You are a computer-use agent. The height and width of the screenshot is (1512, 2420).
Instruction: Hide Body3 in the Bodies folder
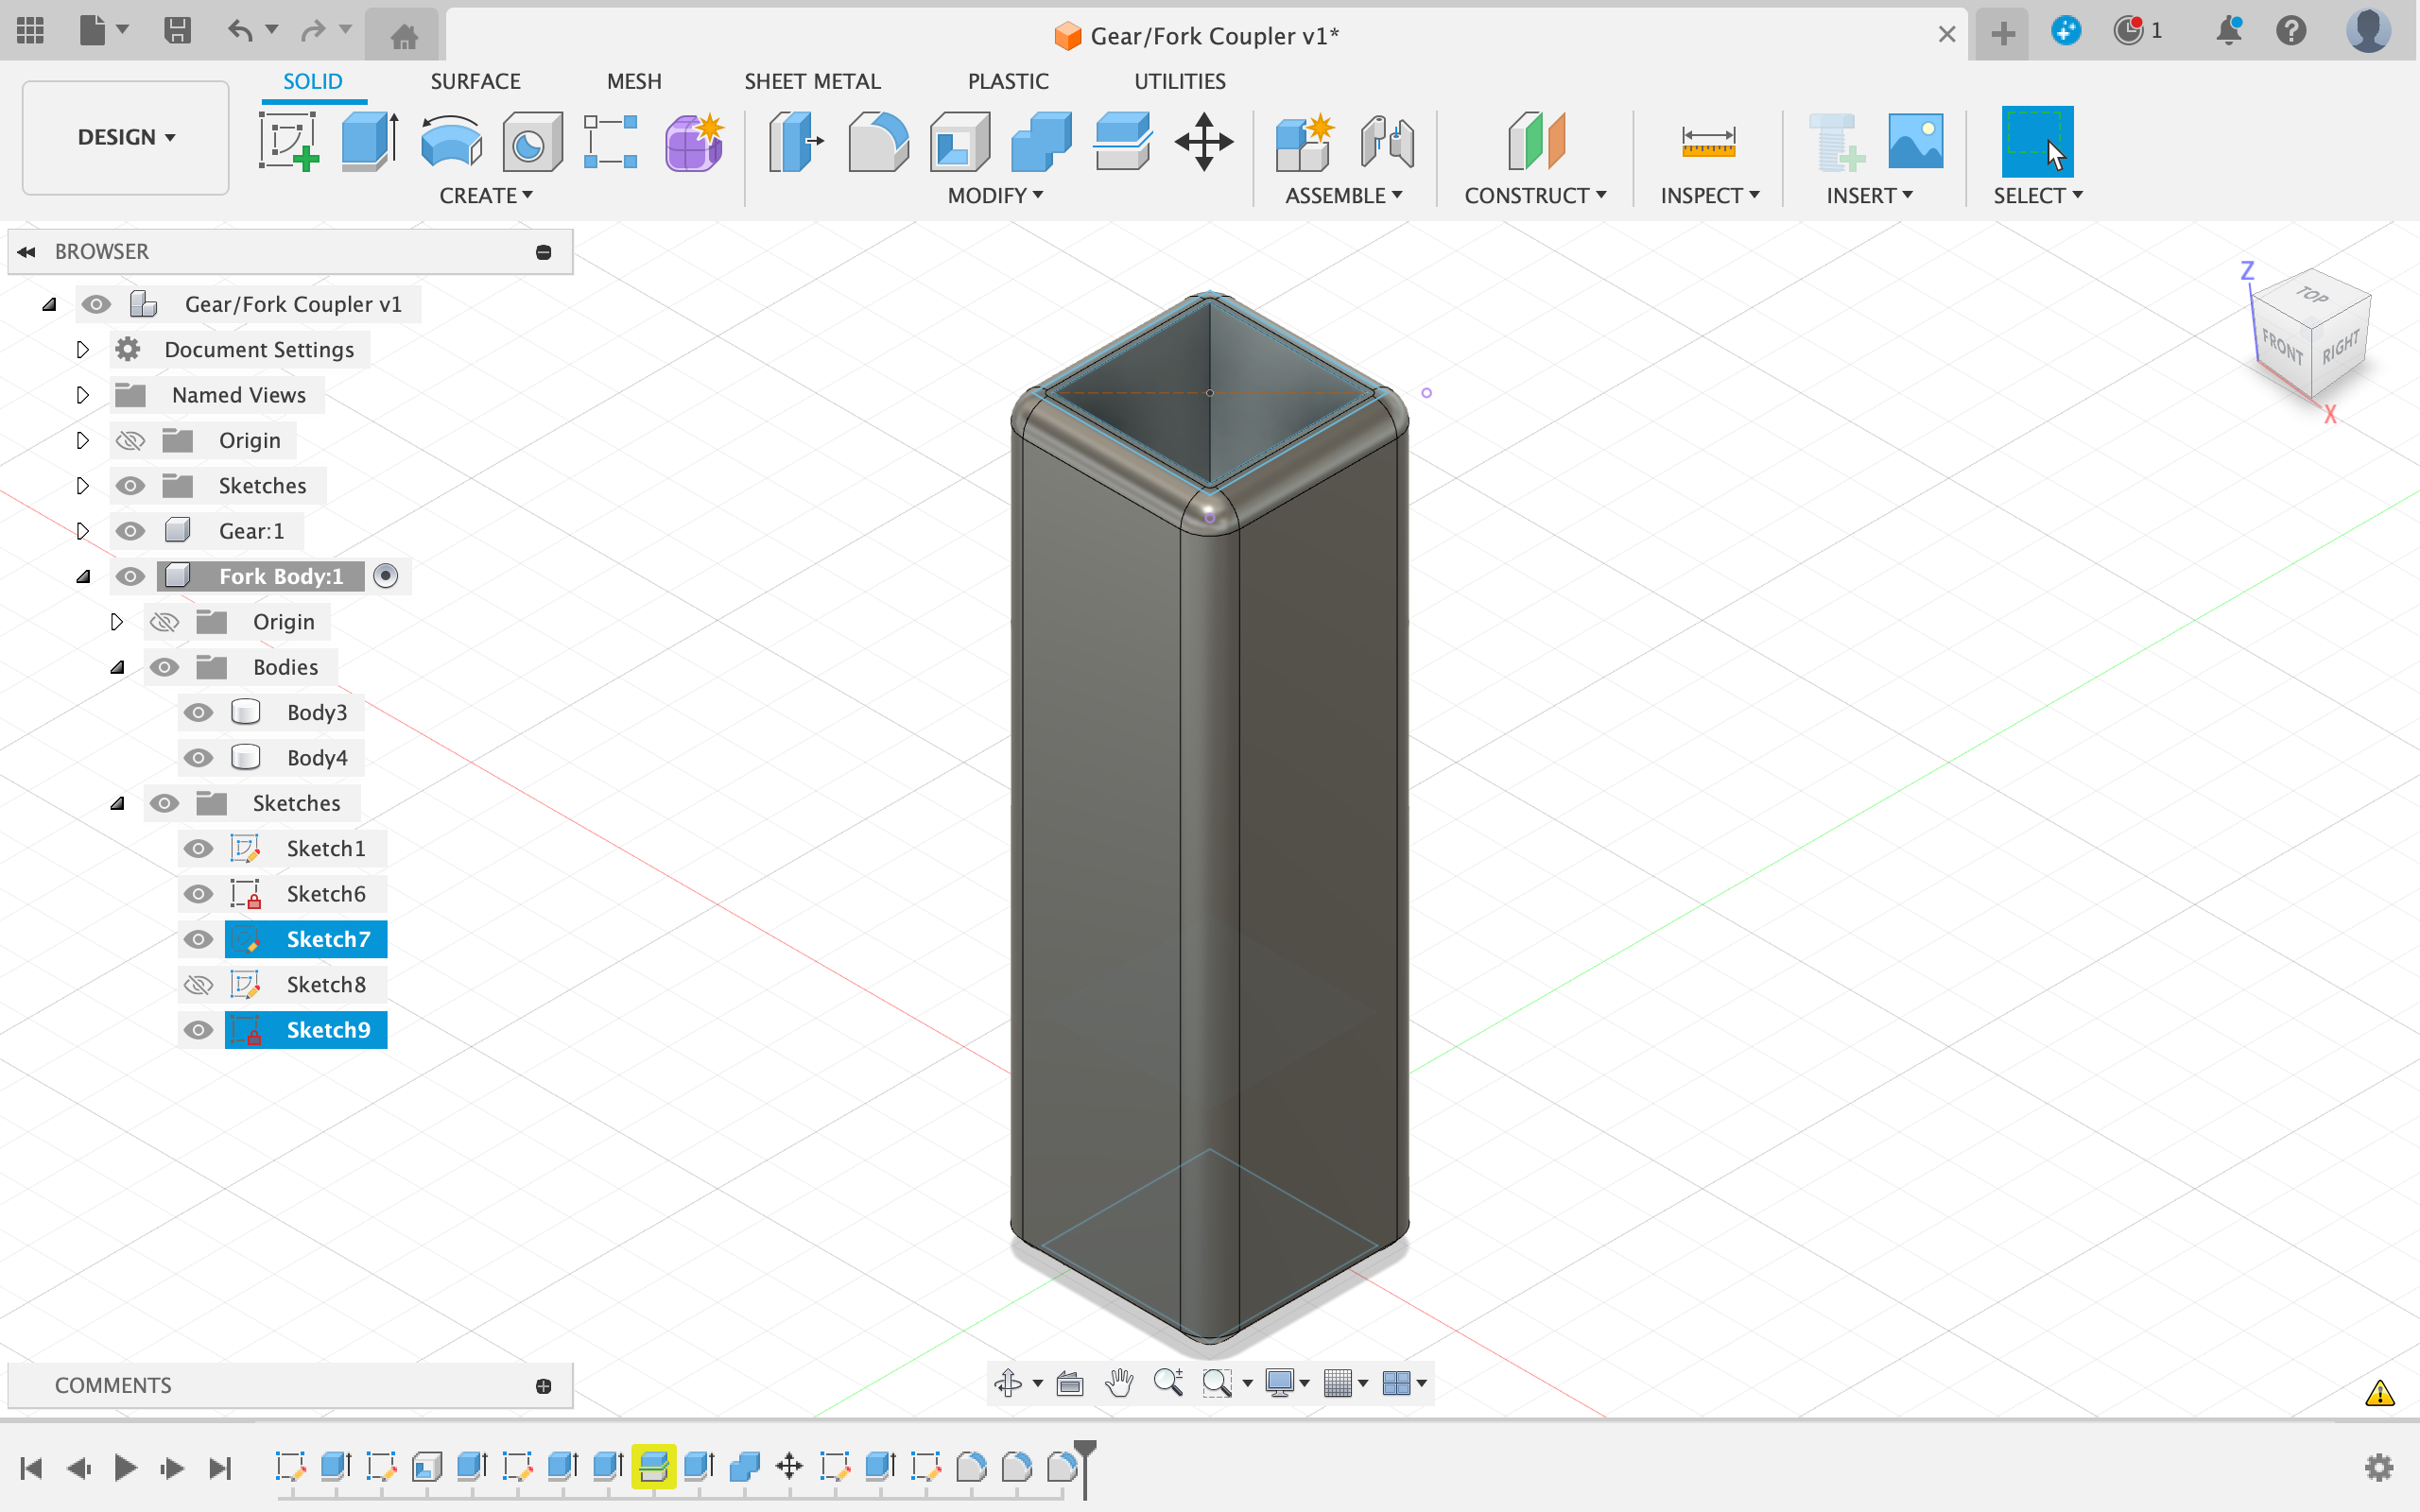coord(200,711)
